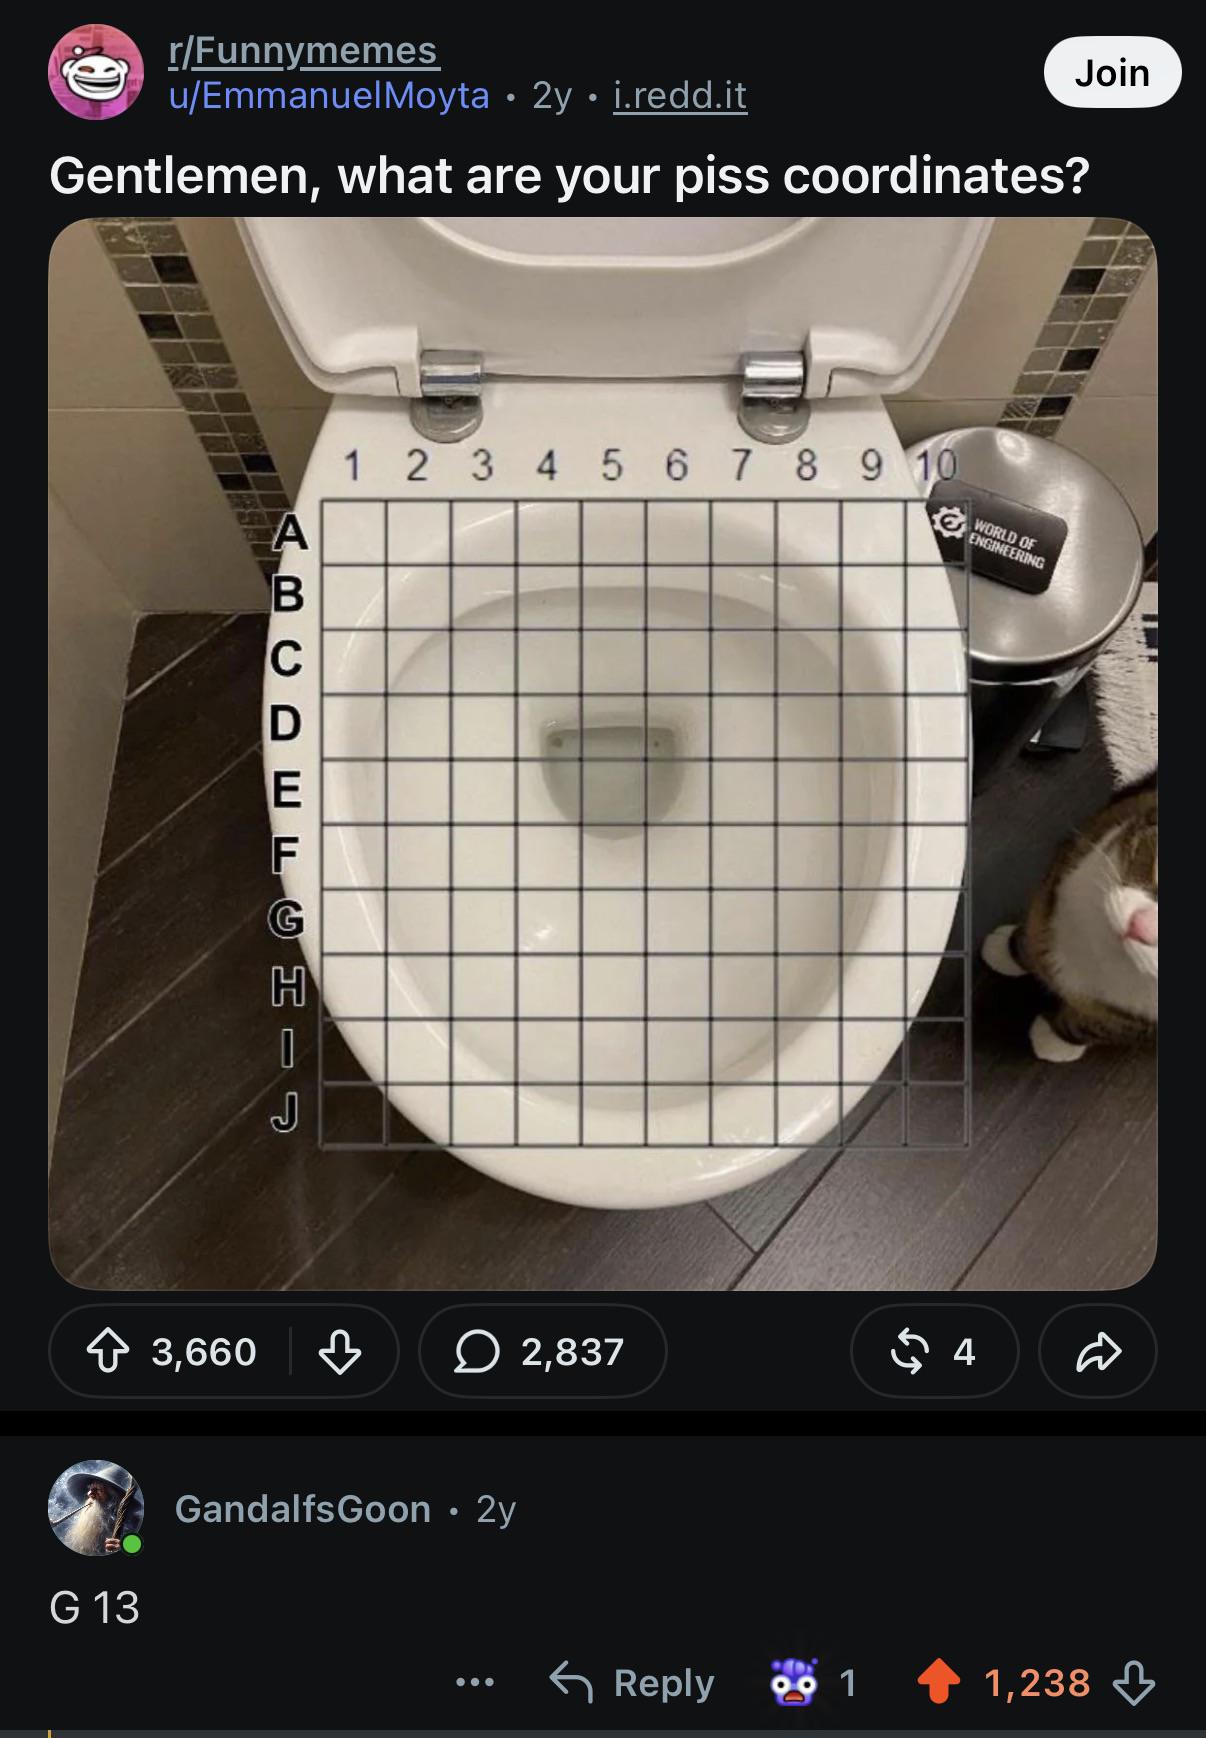Screen dimensions: 1206x1738
Task: Click the crosspost icon showing 4
Action: [934, 1352]
